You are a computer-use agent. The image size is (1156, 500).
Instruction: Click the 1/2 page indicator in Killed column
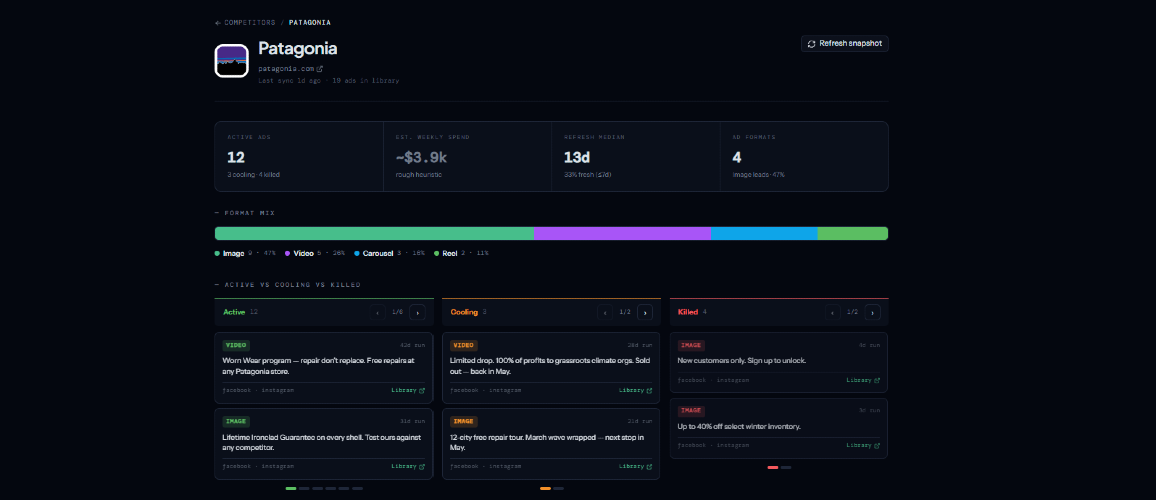853,313
